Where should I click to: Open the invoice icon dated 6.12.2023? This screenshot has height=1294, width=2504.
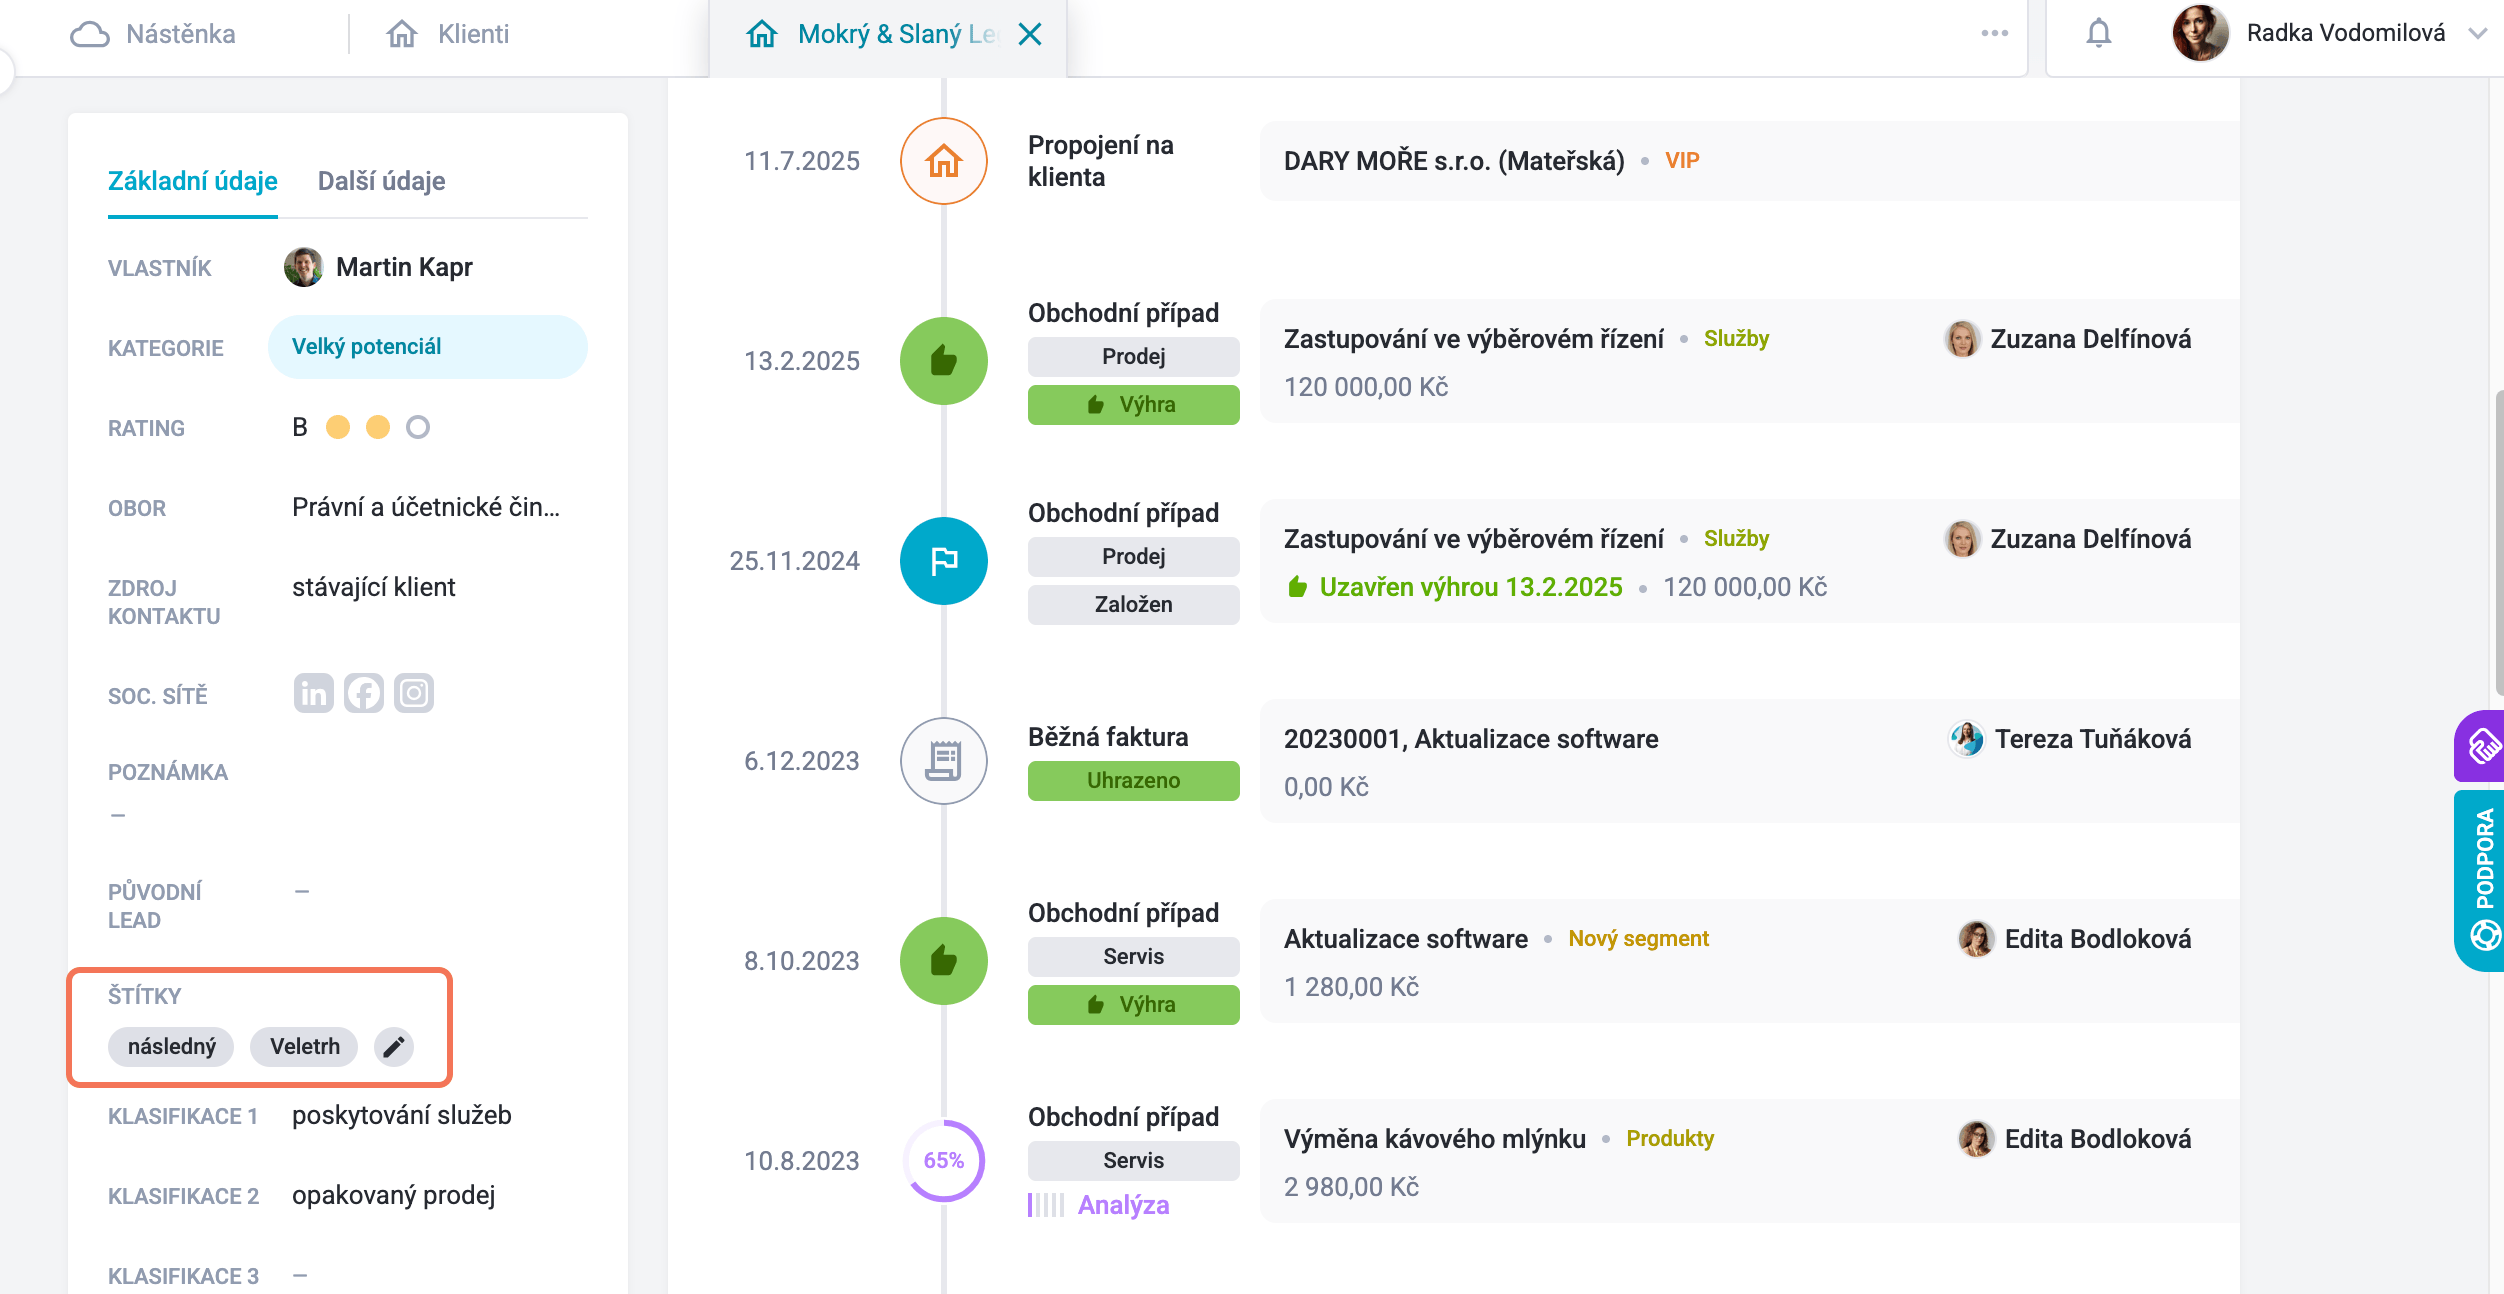943,761
